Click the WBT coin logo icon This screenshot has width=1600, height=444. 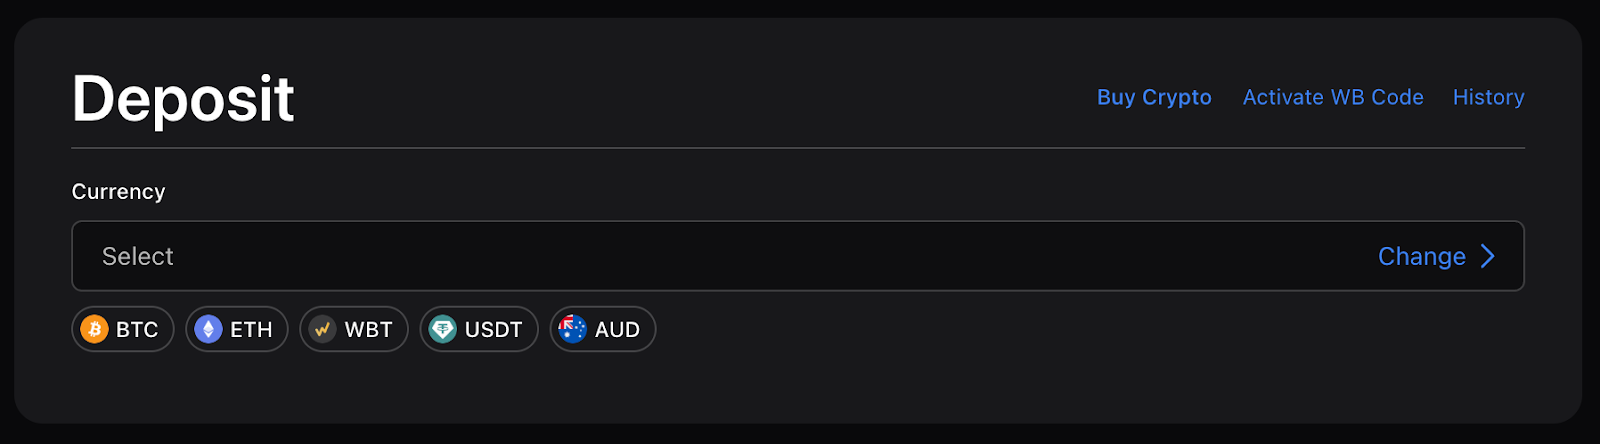tap(322, 329)
